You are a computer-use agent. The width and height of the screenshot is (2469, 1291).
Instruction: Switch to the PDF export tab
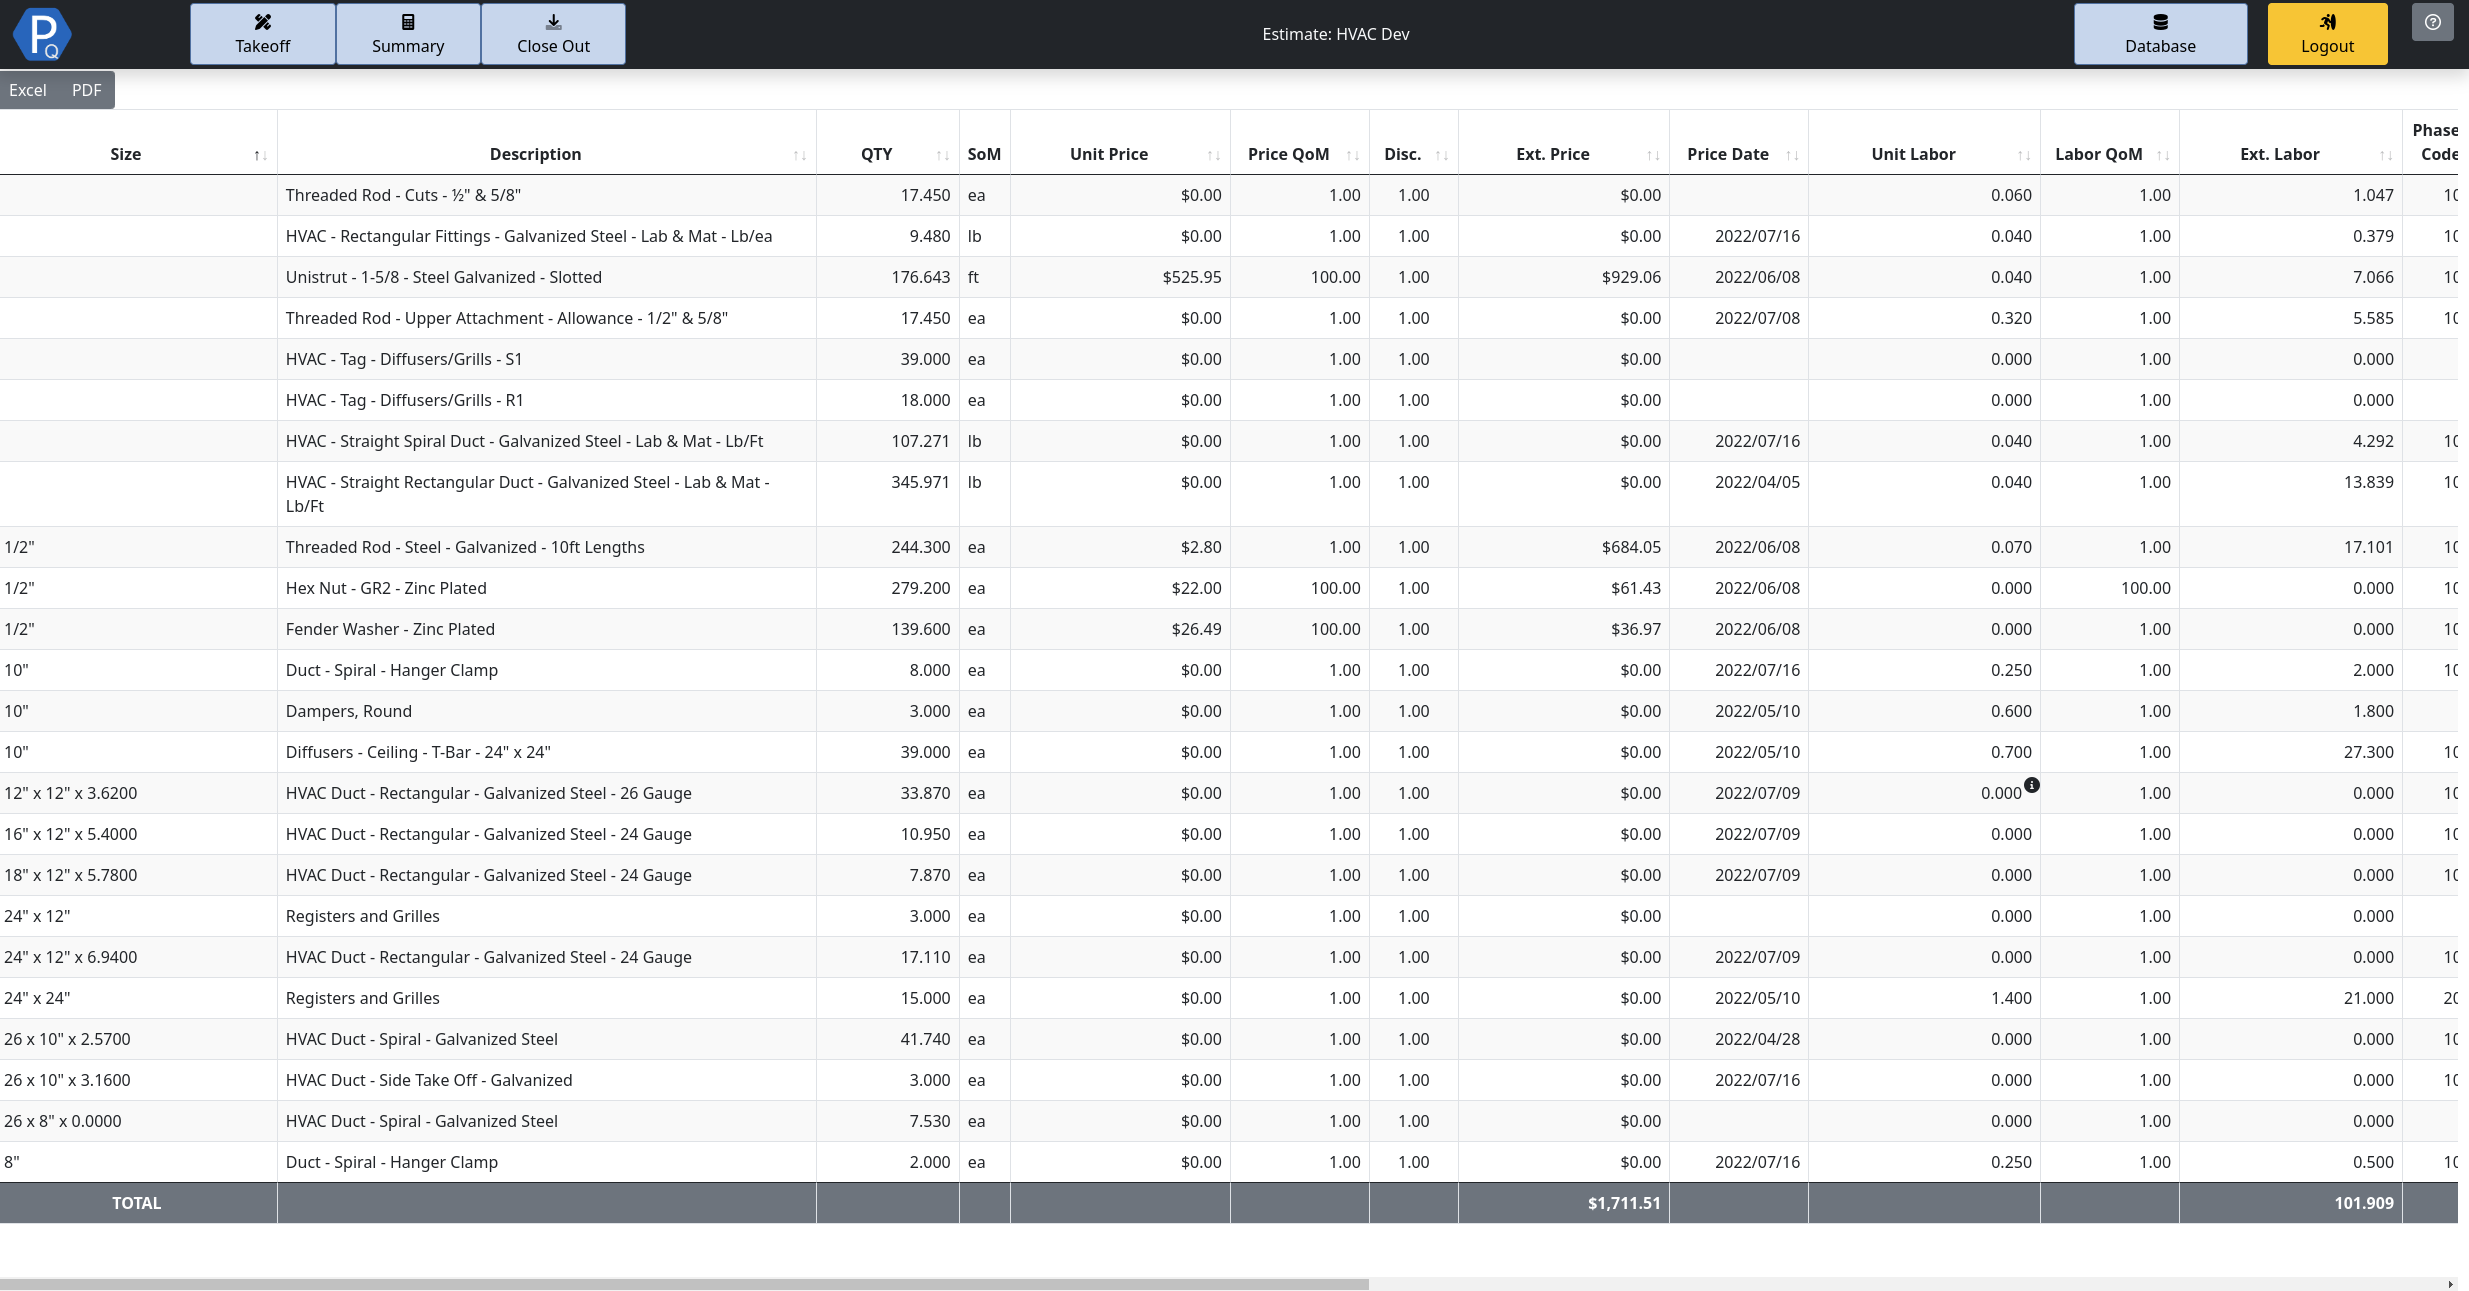tap(86, 89)
